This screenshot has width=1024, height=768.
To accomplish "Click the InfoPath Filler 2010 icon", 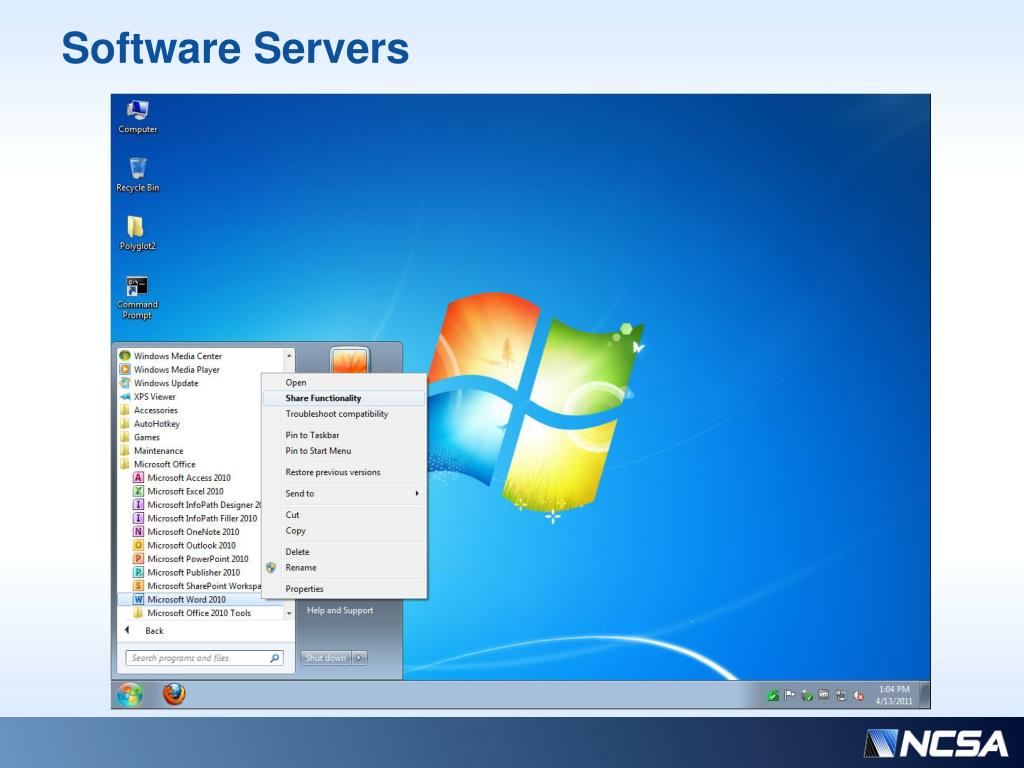I will click(138, 518).
